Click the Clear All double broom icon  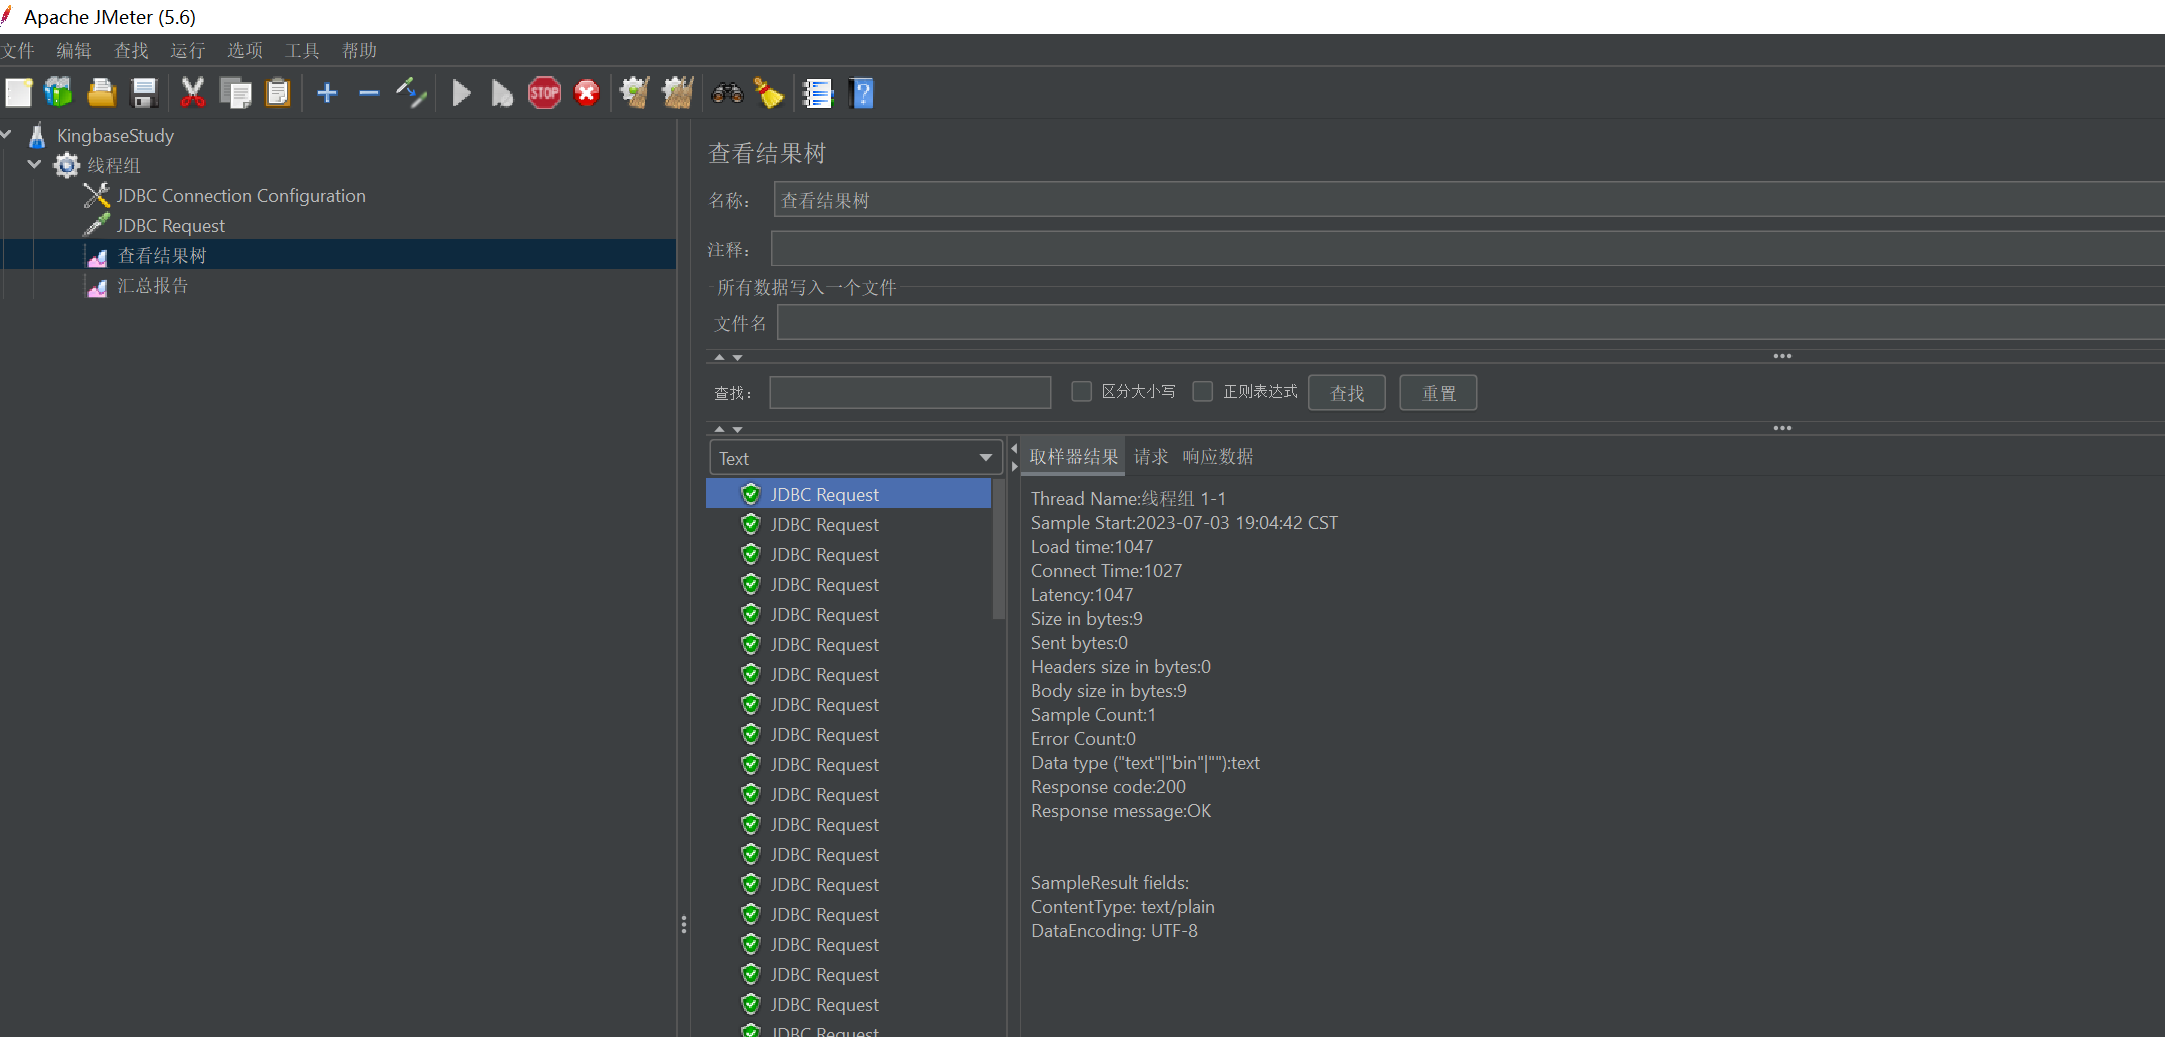coord(678,93)
